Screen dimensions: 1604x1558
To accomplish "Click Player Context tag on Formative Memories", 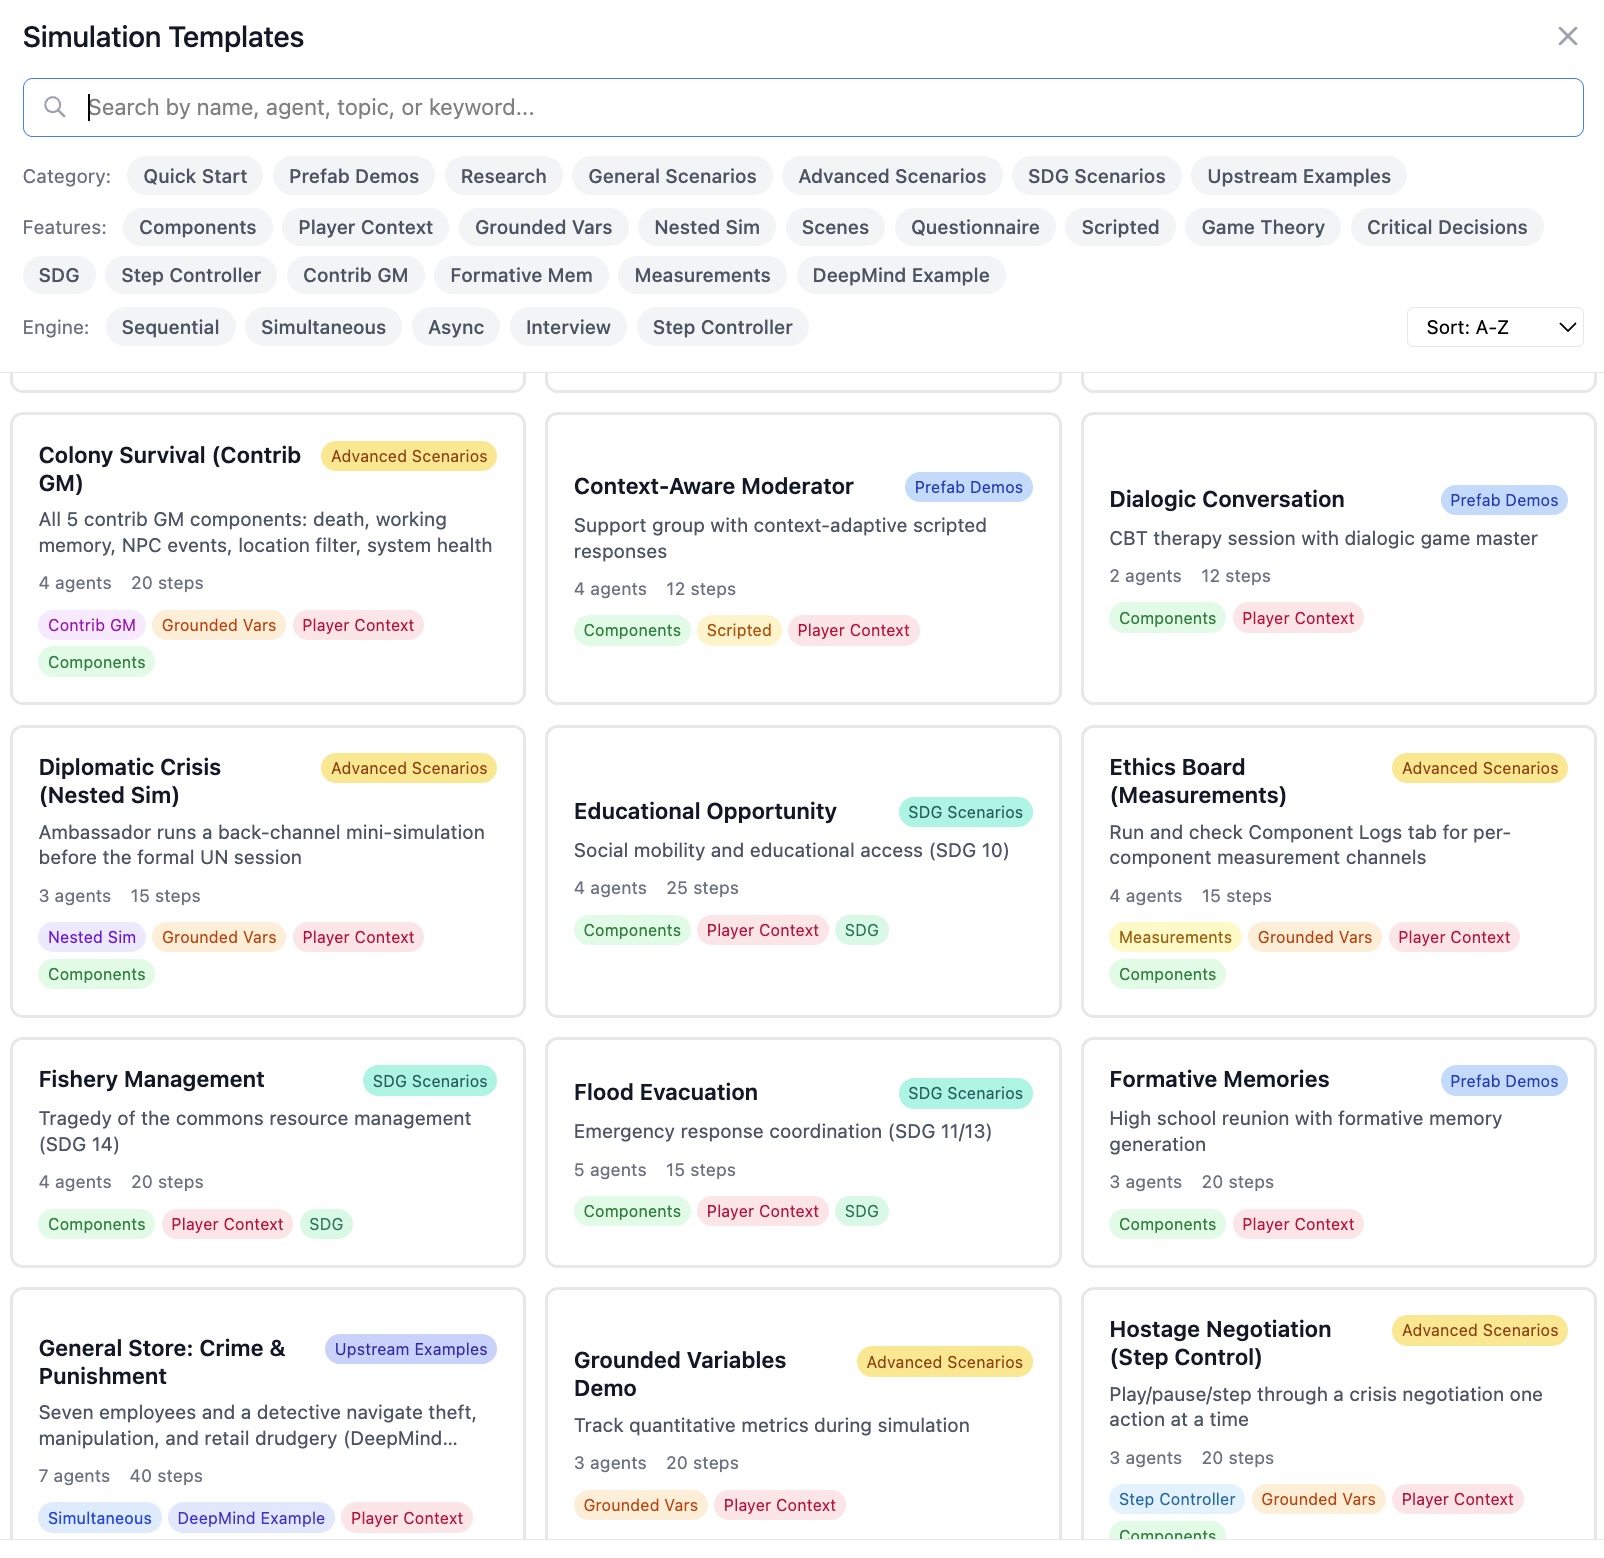I will coord(1298,1224).
